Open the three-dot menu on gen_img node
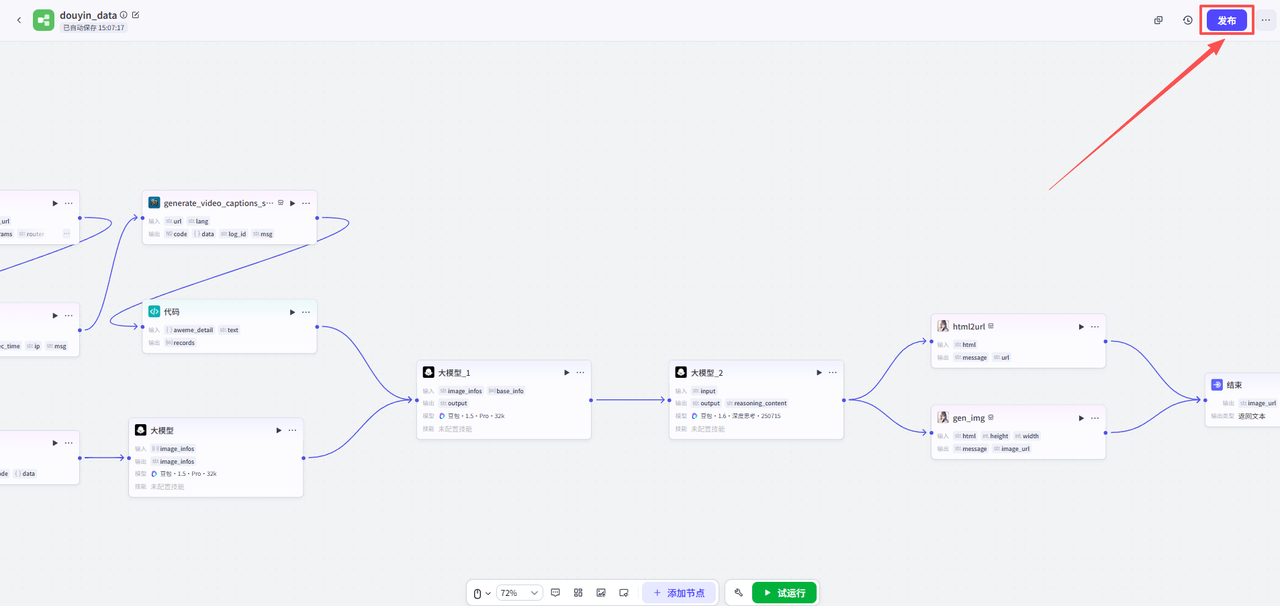Viewport: 1280px width, 606px height. click(1095, 417)
